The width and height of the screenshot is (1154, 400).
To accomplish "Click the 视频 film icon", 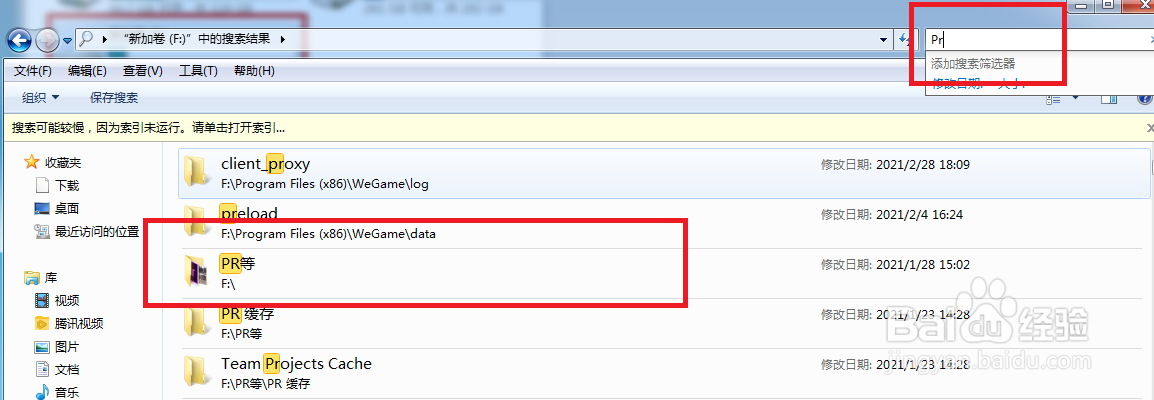I will coord(42,301).
